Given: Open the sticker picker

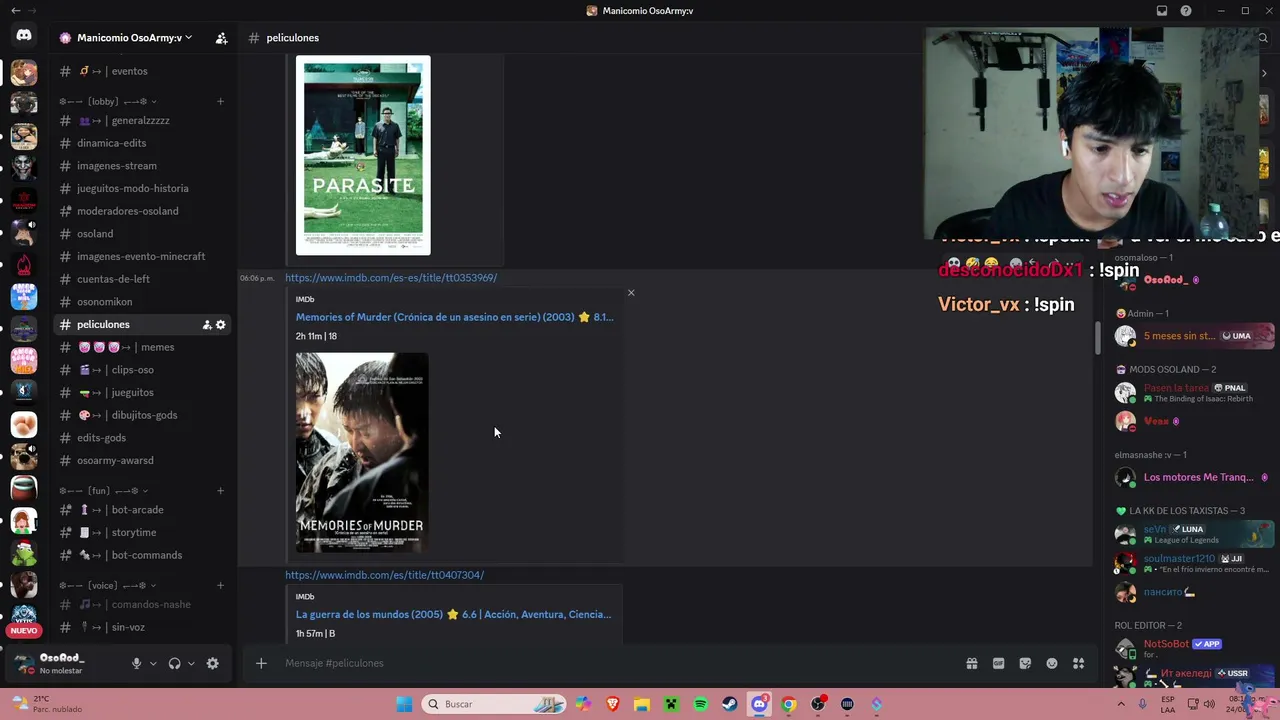Looking at the screenshot, I should [1025, 663].
